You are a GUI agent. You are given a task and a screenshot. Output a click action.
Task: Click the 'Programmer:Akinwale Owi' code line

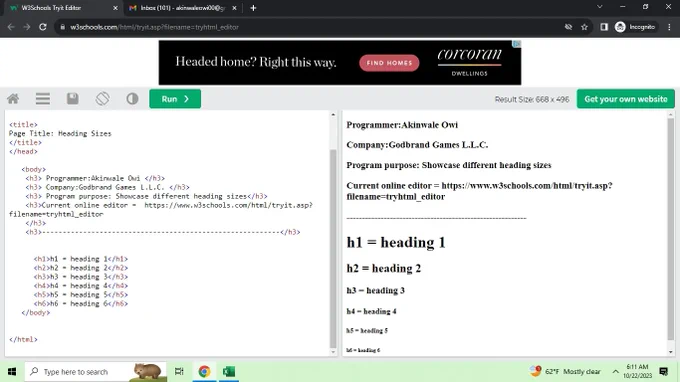point(95,178)
